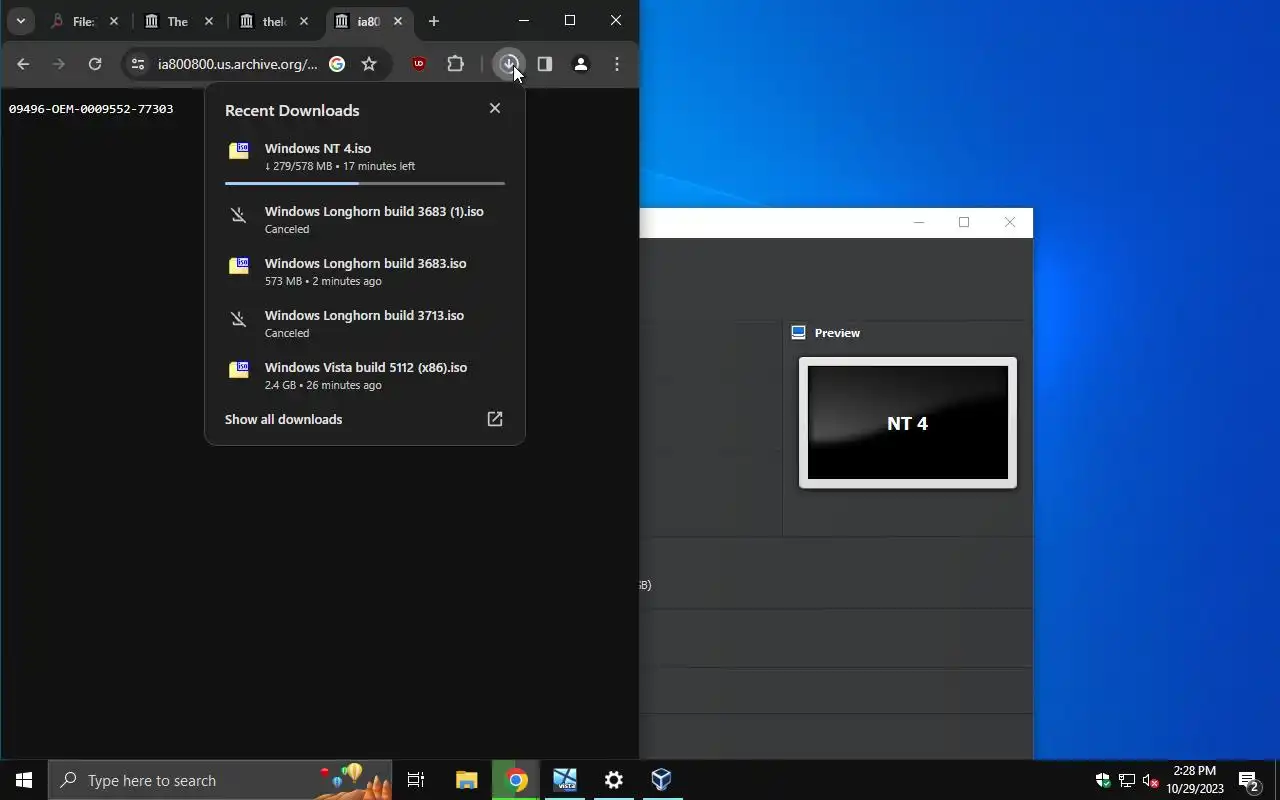Click the NT 4 download progress bar
The height and width of the screenshot is (800, 1280).
click(x=365, y=184)
